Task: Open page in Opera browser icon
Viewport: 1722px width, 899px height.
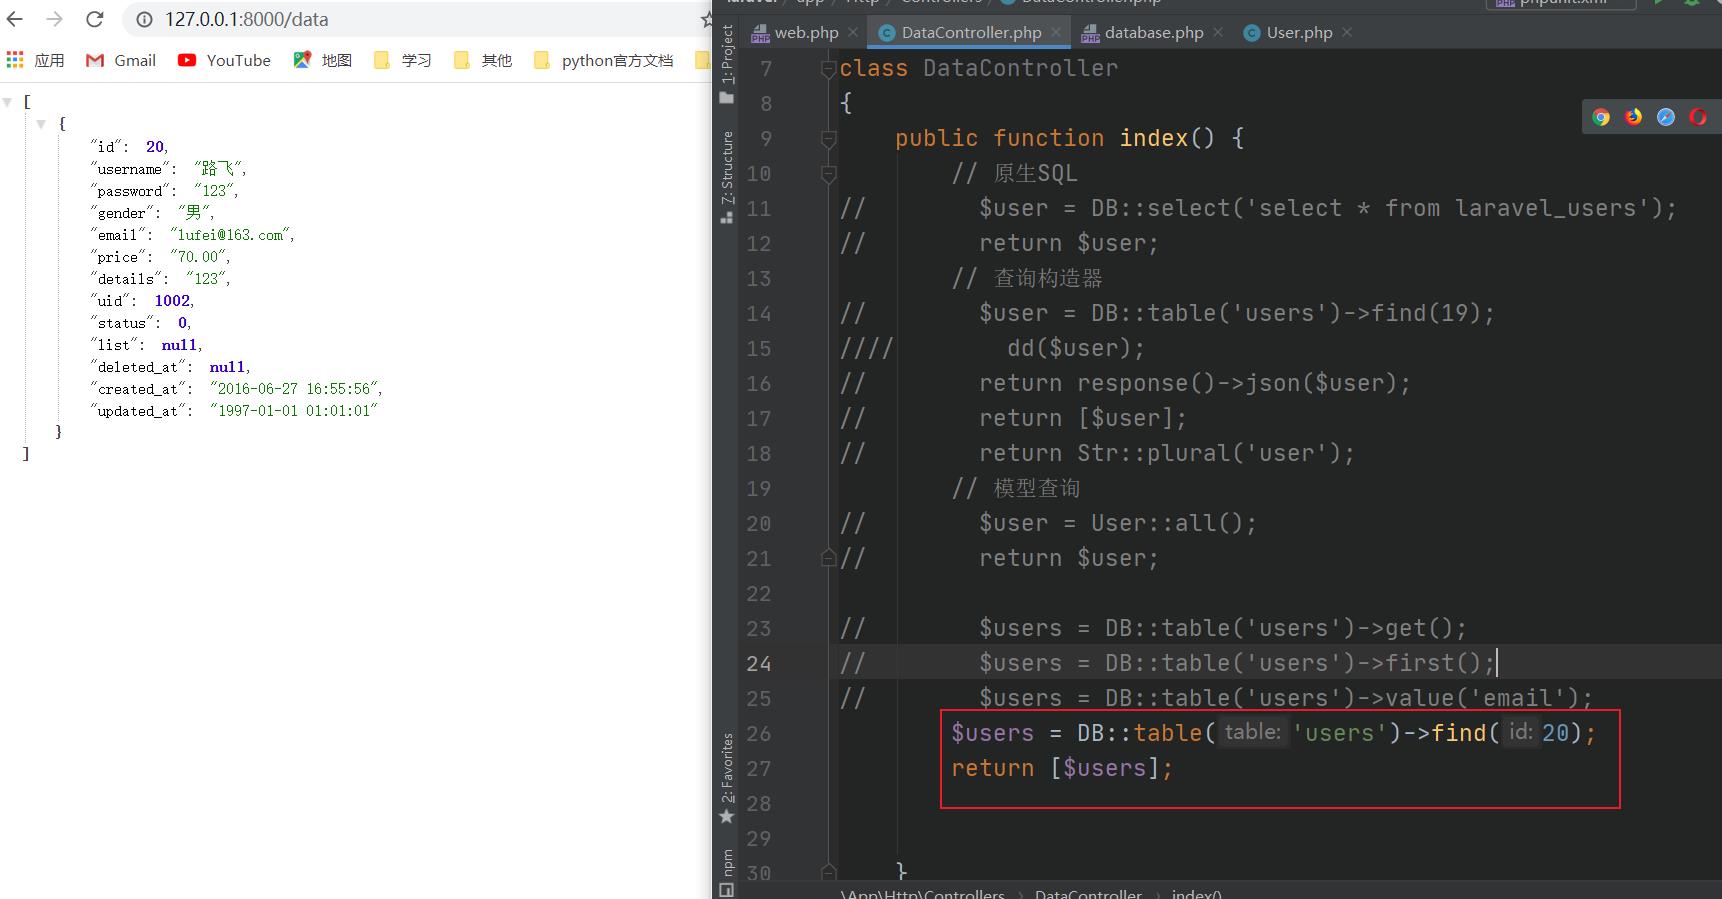Action: [1697, 117]
